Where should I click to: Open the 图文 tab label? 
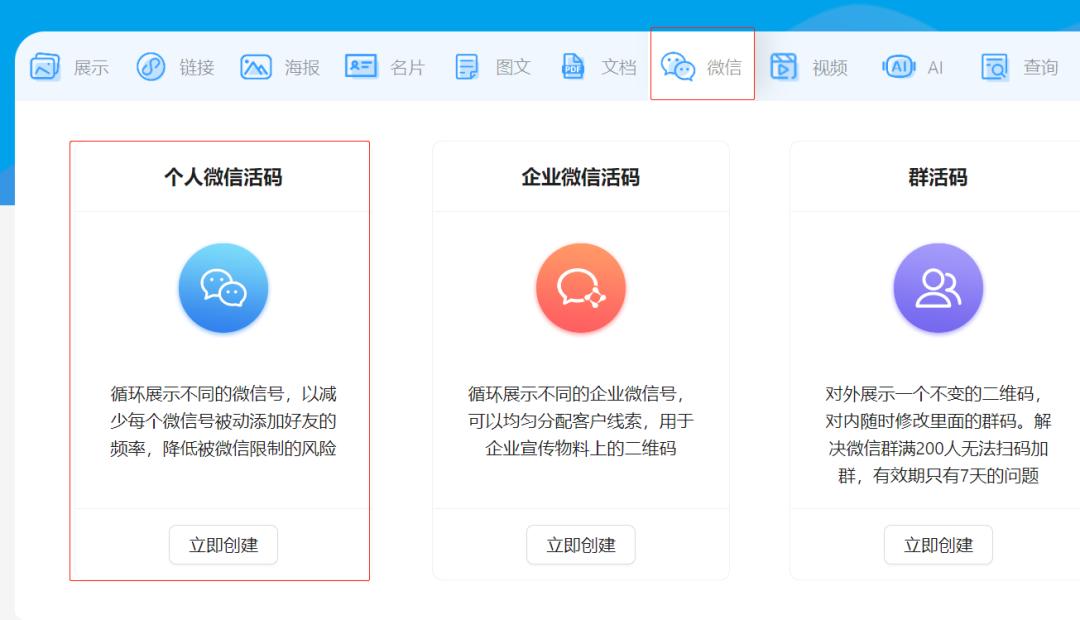click(513, 68)
